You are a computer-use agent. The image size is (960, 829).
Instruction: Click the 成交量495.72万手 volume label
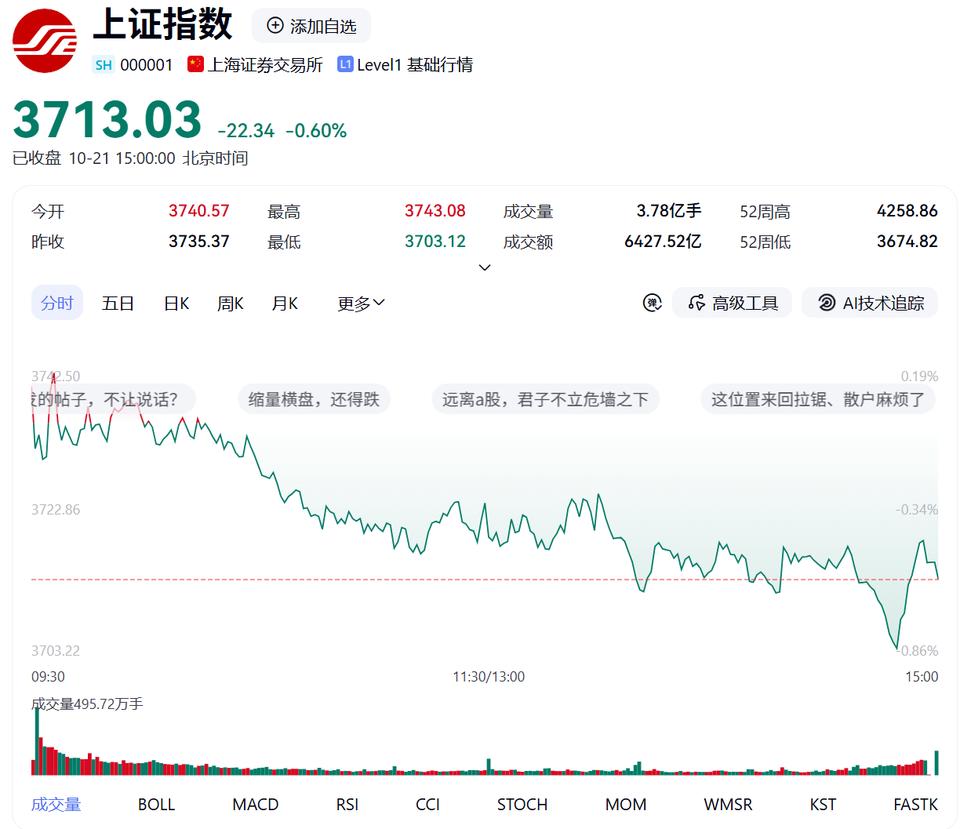(x=87, y=703)
